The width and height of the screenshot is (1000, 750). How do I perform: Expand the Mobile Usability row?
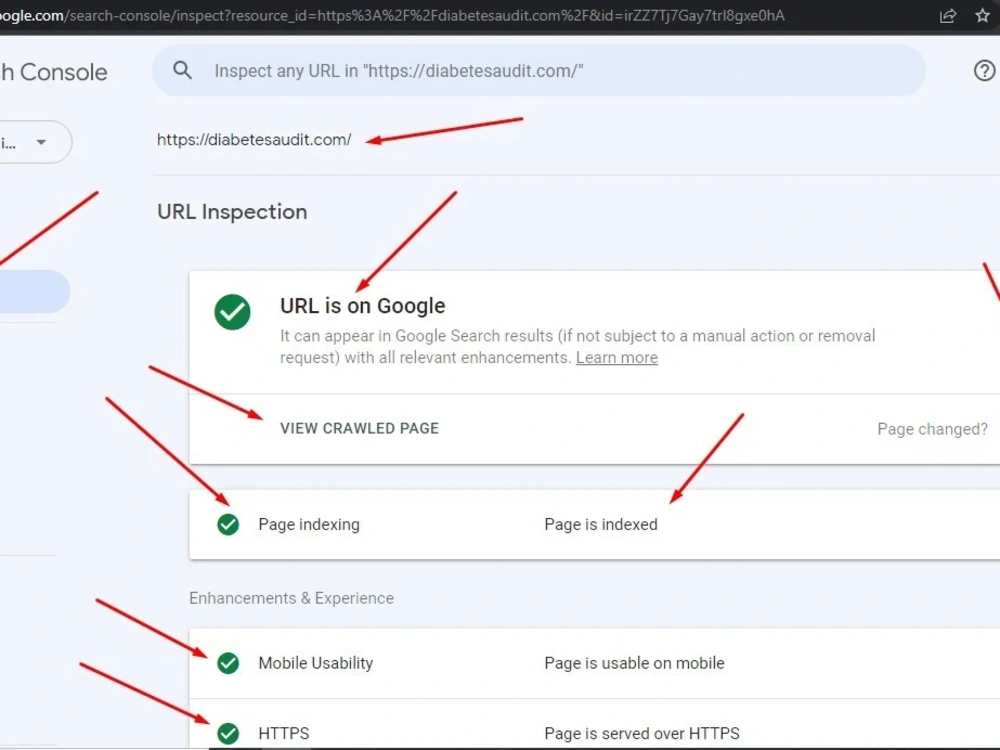[594, 663]
